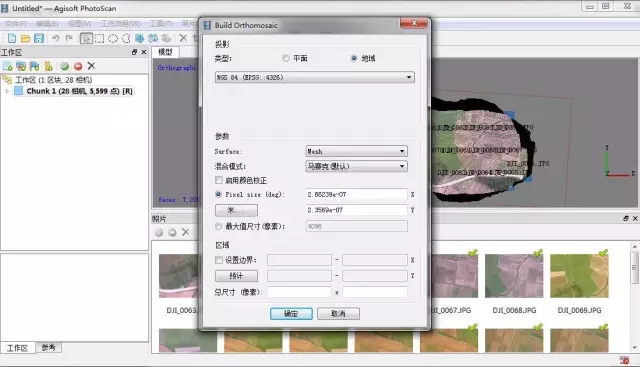Click the Add scale bar icon in workspace toolbar
The height and width of the screenshot is (367, 640).
48,66
